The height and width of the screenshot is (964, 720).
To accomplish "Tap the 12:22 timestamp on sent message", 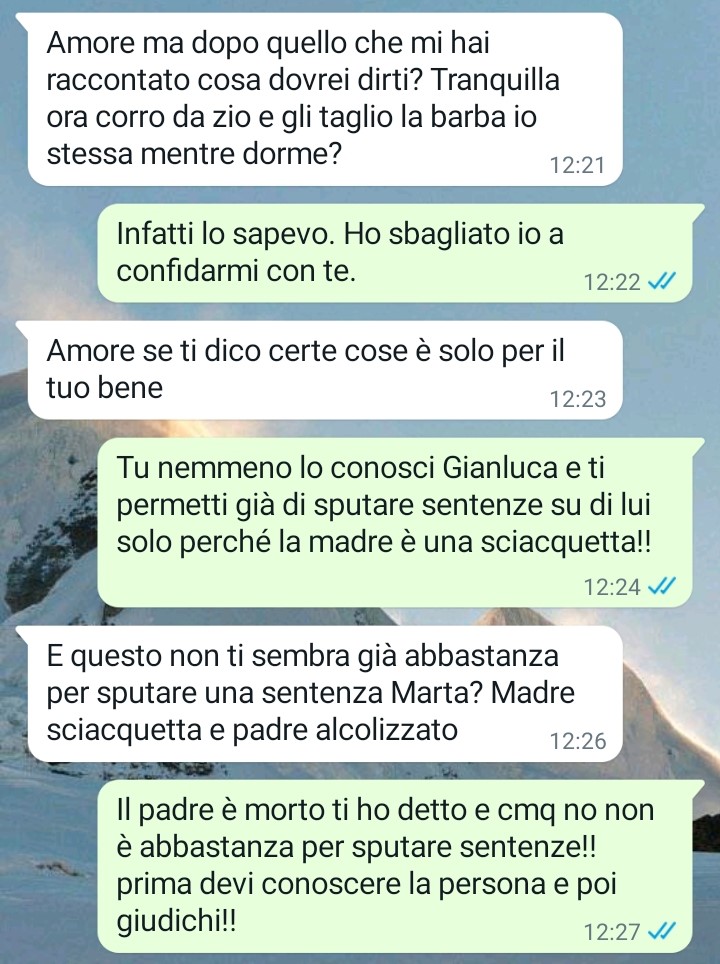I will 612,282.
